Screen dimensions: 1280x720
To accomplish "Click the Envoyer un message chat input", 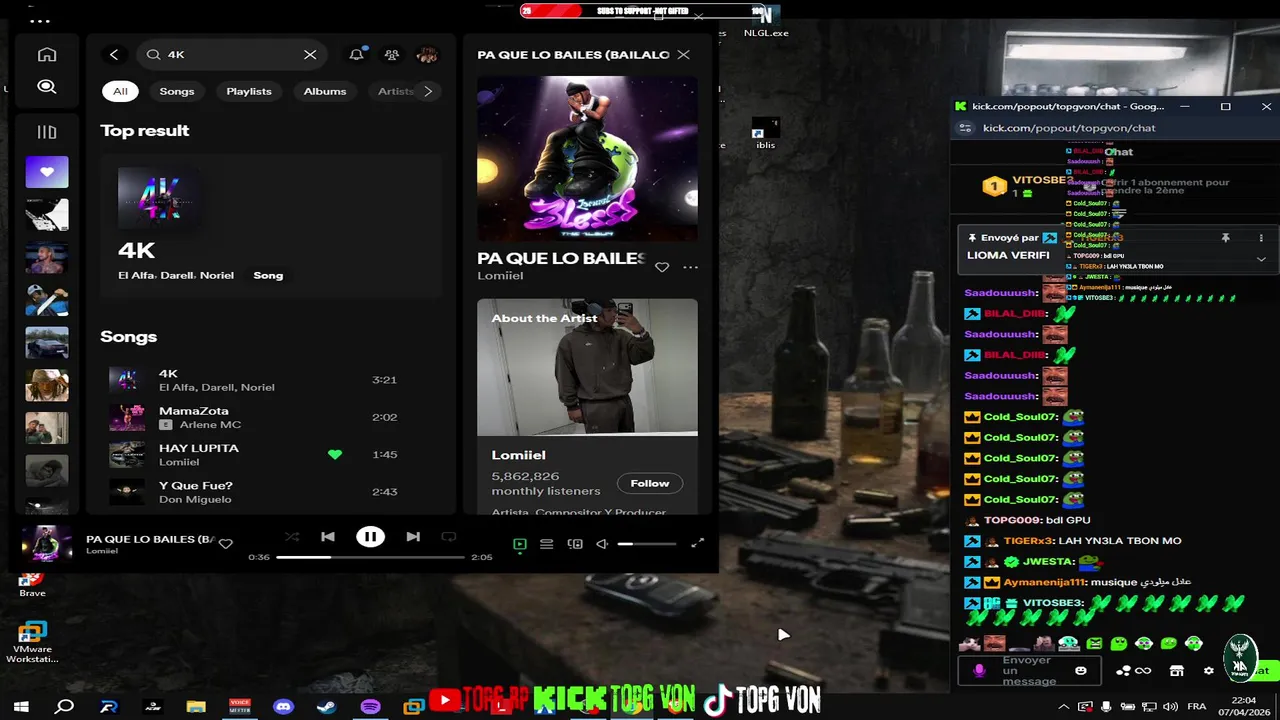I will (1030, 671).
